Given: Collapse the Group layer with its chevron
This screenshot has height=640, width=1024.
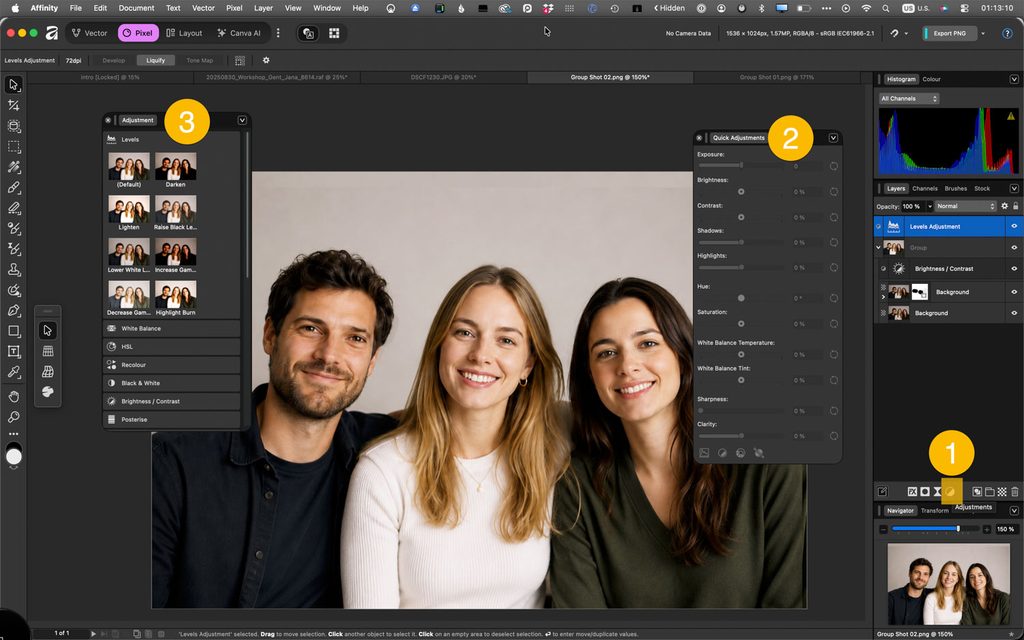Looking at the screenshot, I should point(878,248).
